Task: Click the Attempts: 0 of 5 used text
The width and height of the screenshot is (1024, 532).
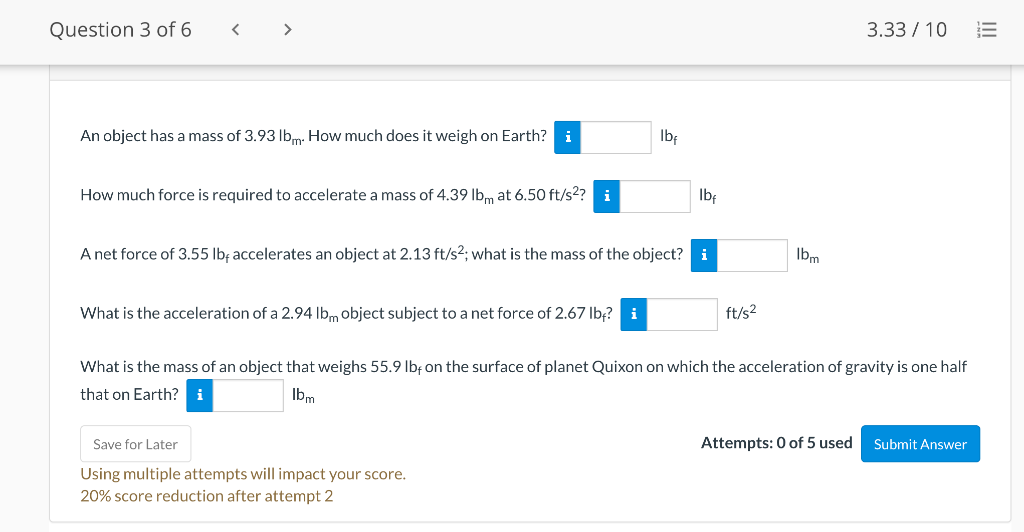Action: coord(776,443)
